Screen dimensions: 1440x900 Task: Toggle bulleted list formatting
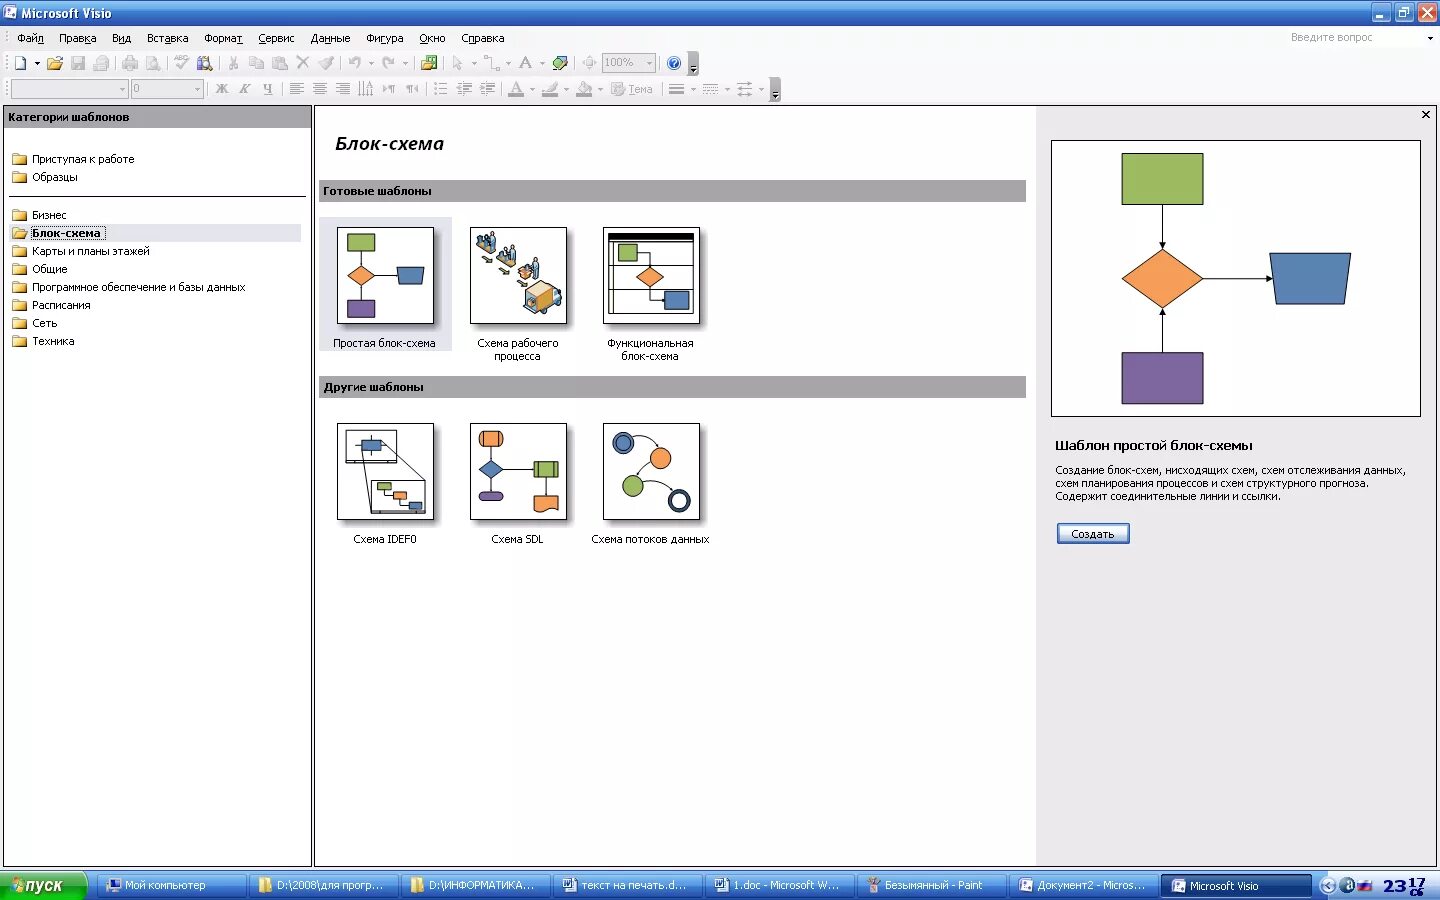coord(441,89)
